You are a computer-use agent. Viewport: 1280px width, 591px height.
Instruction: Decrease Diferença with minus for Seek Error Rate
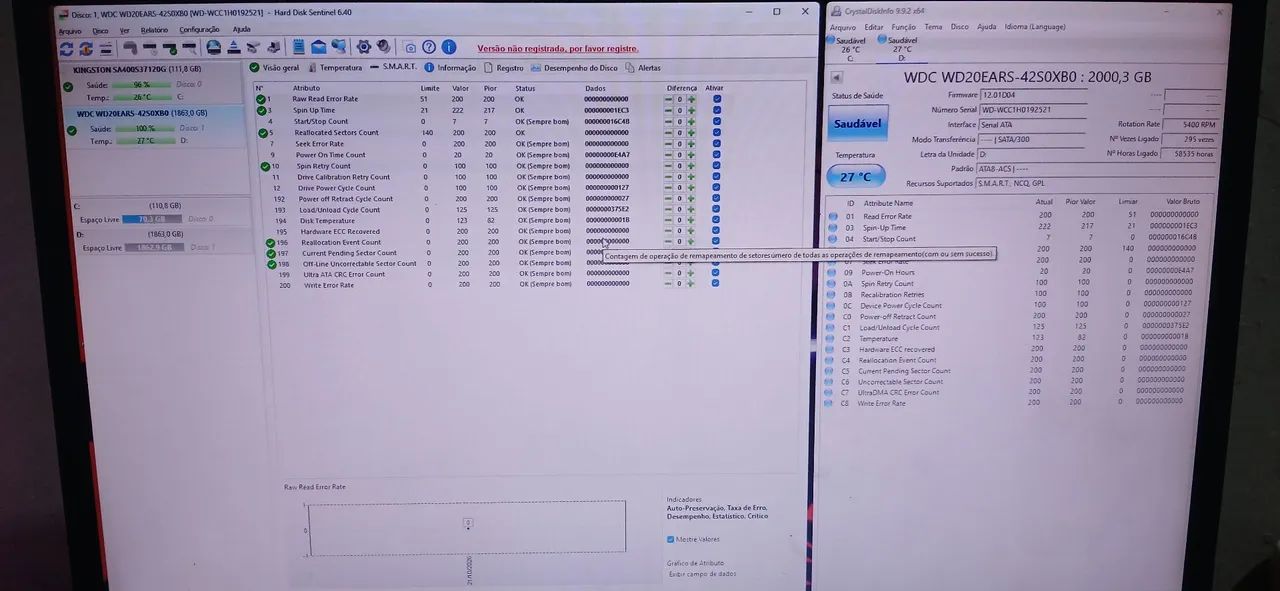coord(669,144)
